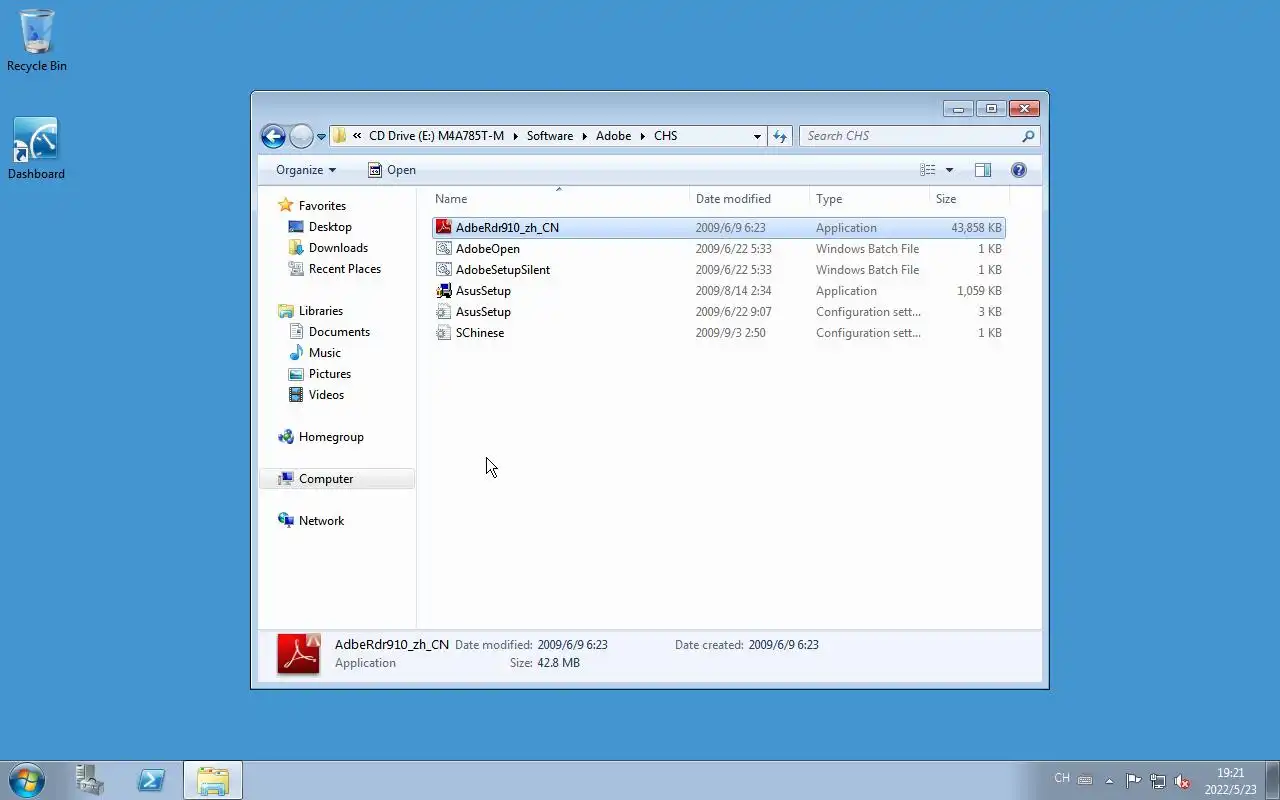The height and width of the screenshot is (800, 1280).
Task: Click Favorites in navigation pane
Action: click(322, 206)
